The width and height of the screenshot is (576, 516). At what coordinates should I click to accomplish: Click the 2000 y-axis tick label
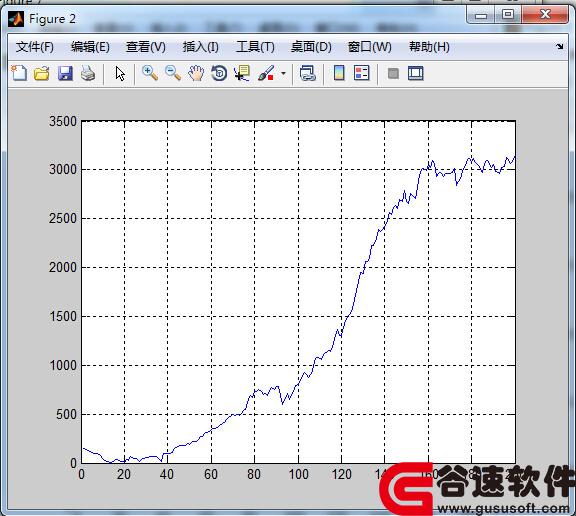coord(63,267)
